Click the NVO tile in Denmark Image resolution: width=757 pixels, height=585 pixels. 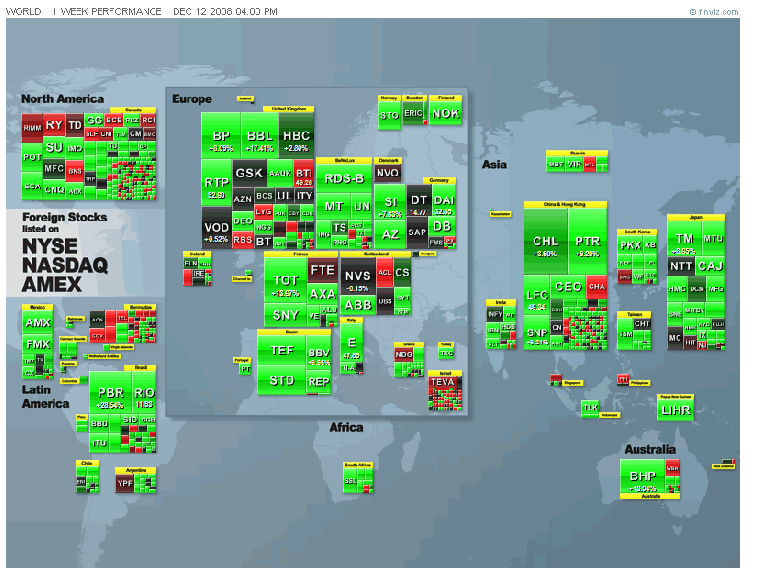pos(387,173)
